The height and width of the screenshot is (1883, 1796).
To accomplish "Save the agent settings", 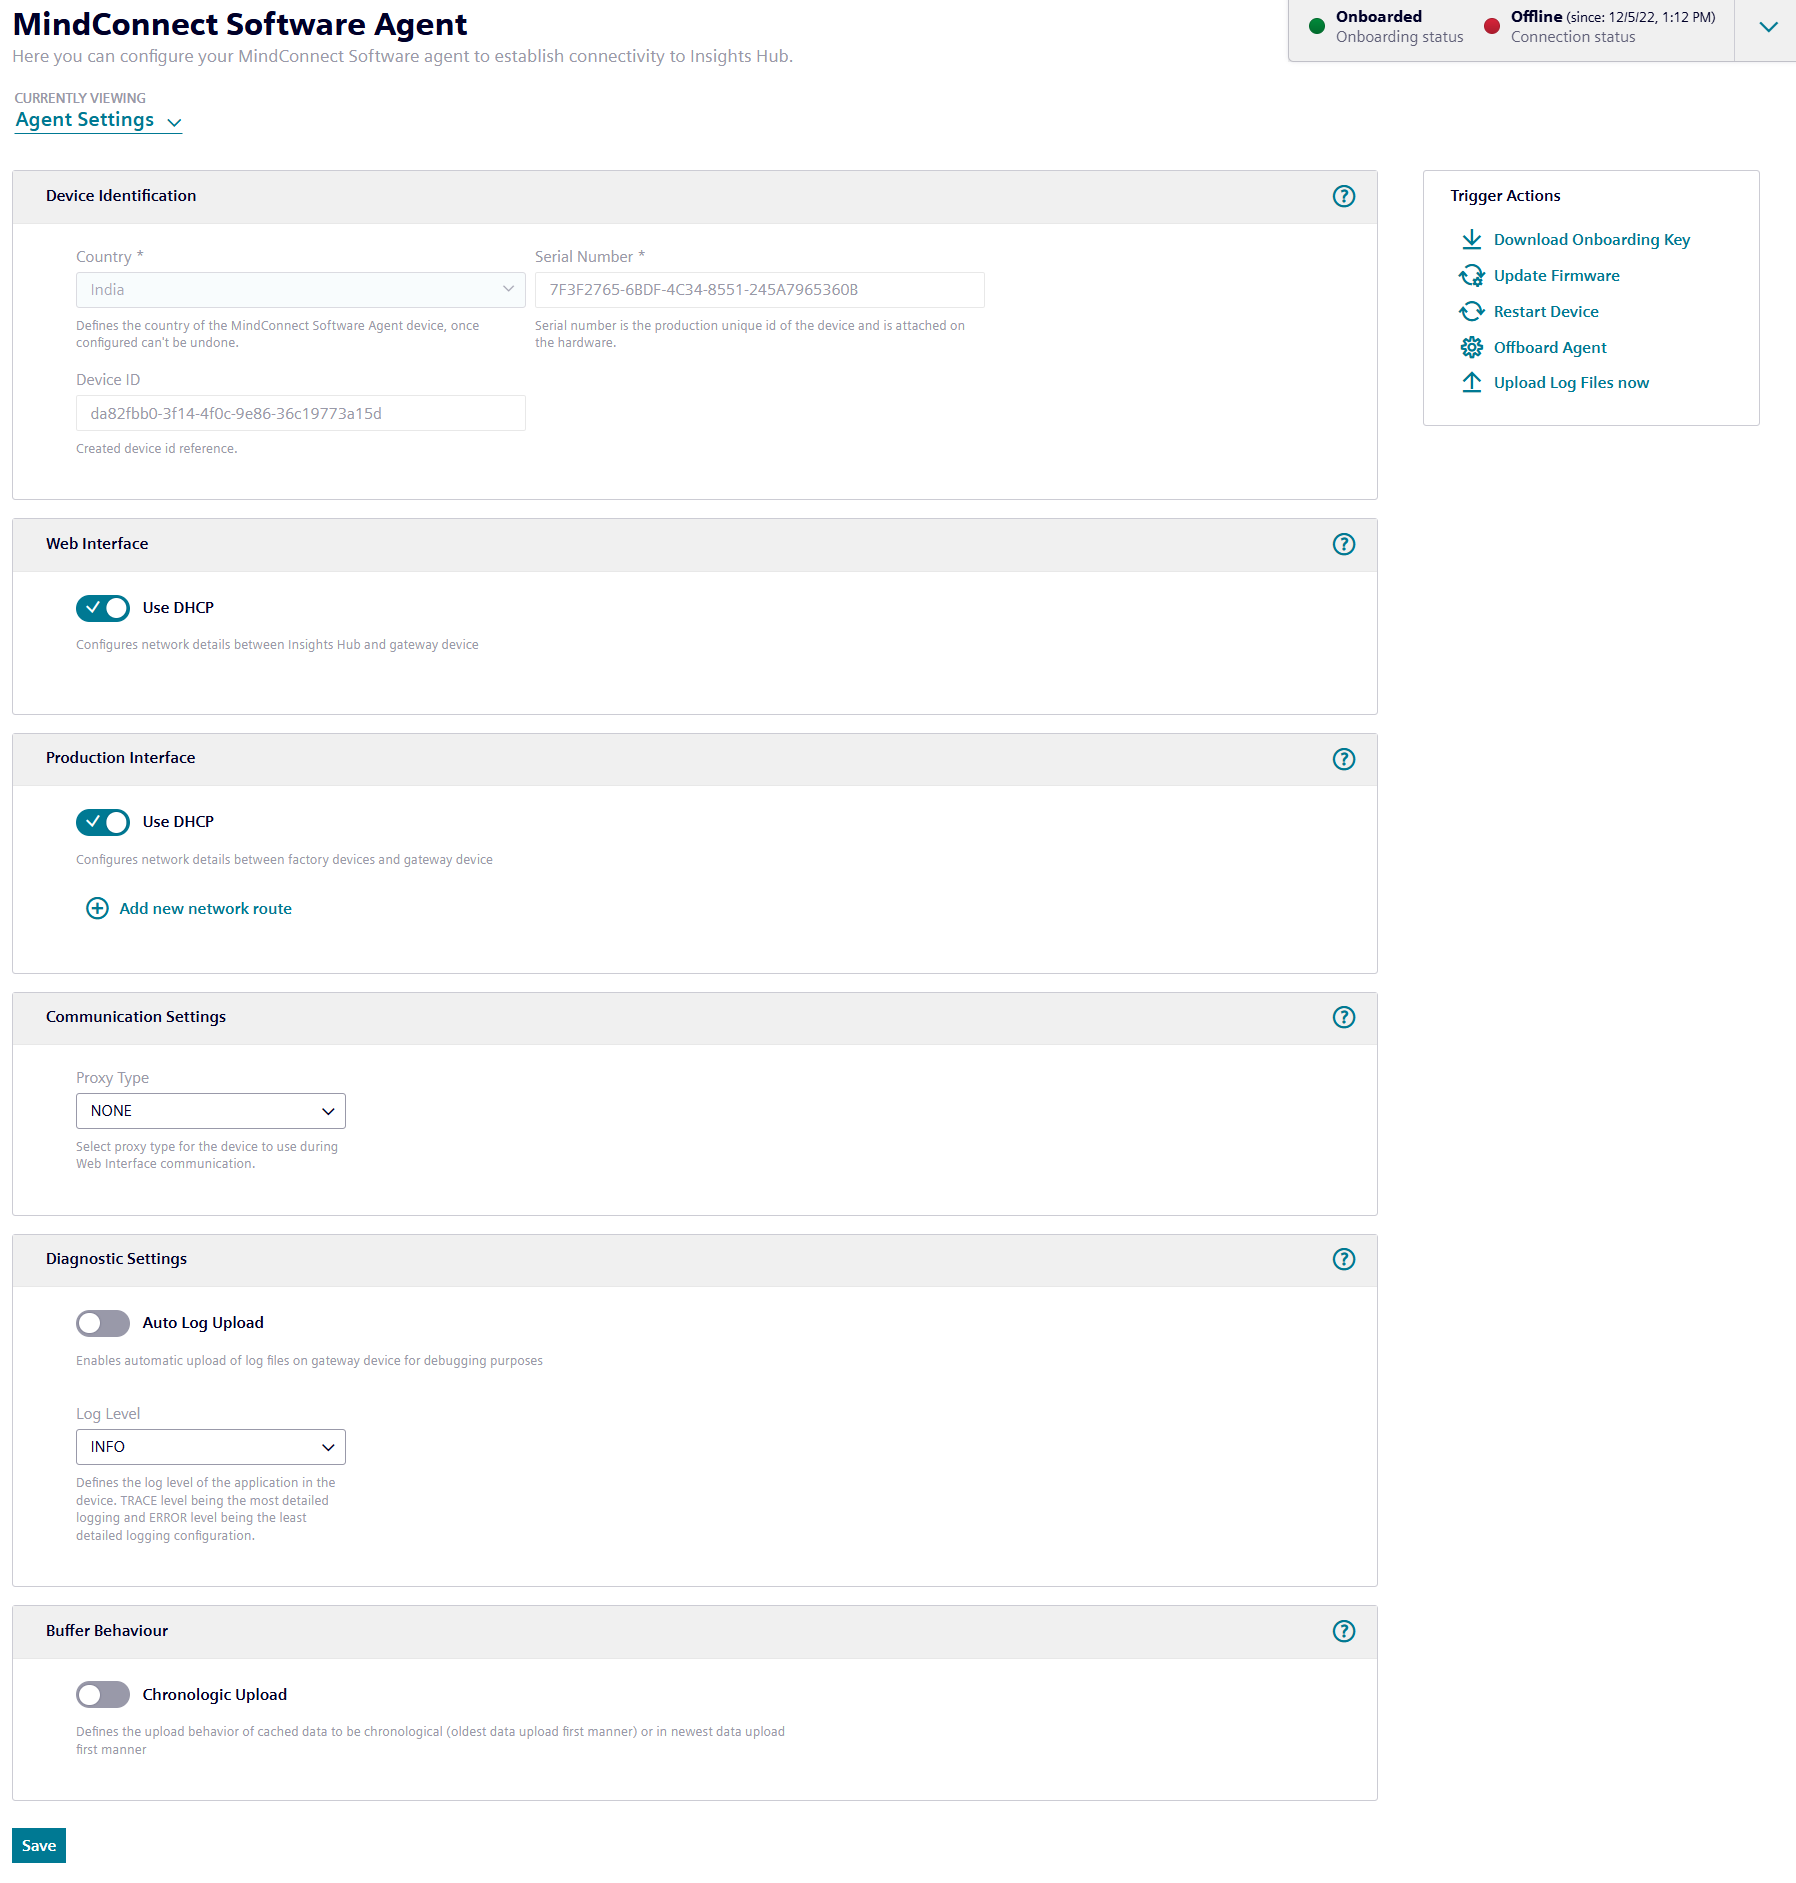I will tap(39, 1846).
